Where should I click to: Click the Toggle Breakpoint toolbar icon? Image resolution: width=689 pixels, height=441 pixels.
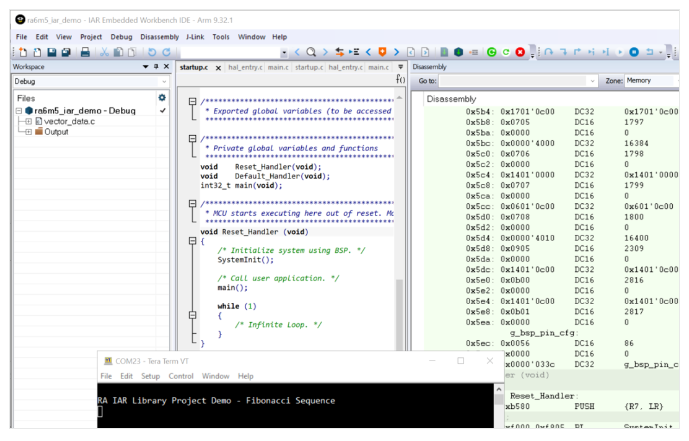pos(474,52)
